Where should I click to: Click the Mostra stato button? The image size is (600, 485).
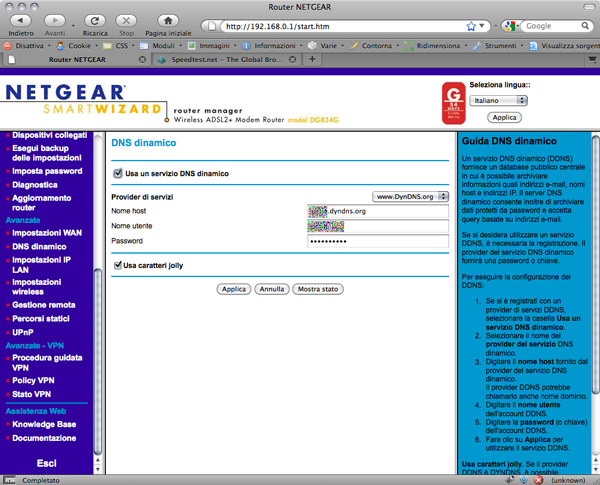318,289
